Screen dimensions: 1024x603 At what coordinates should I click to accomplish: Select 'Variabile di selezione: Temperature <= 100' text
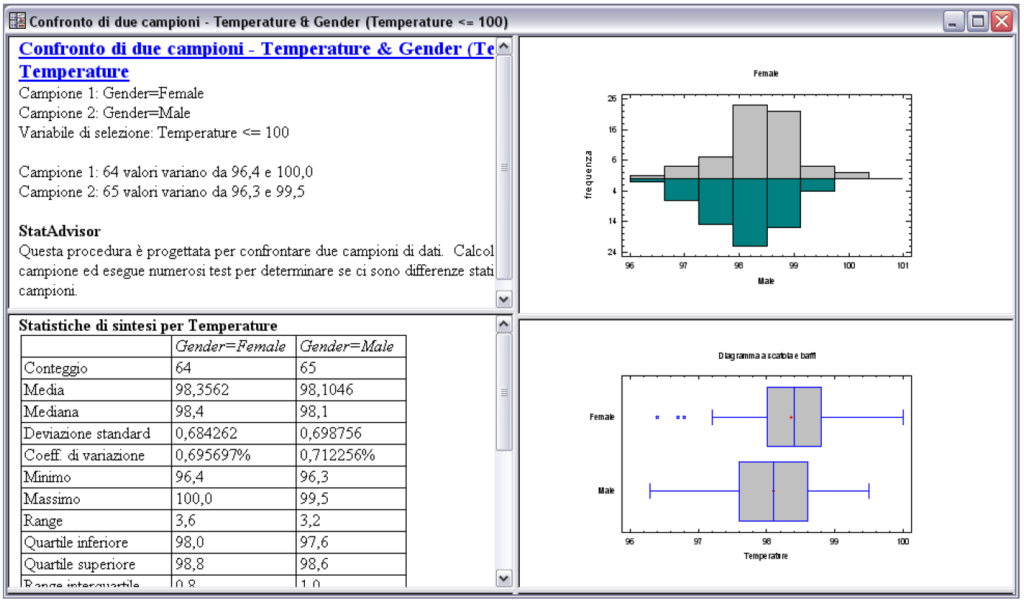pyautogui.click(x=154, y=133)
